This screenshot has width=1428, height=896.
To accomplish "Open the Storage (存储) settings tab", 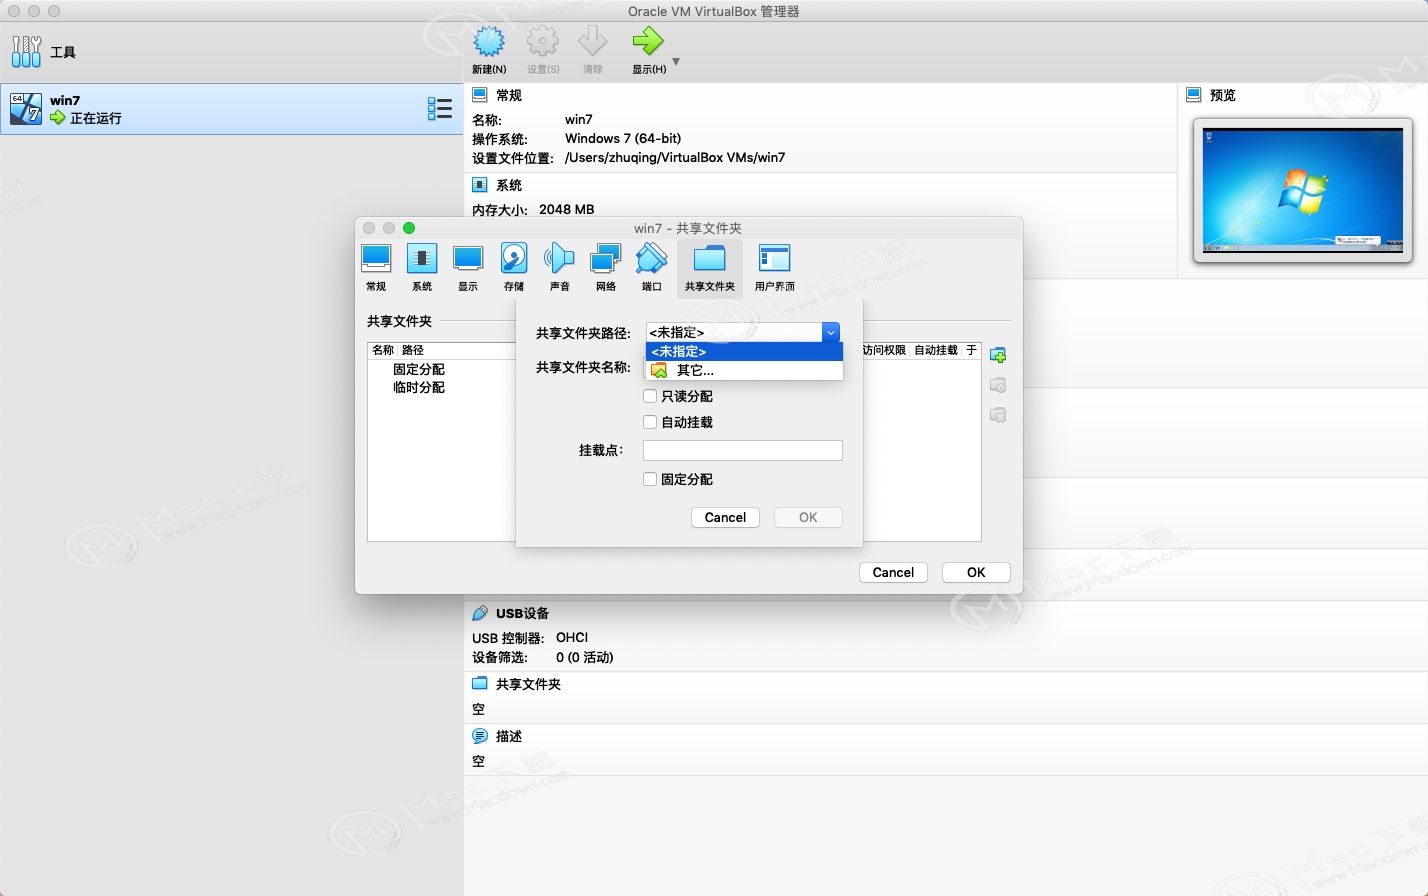I will (514, 267).
